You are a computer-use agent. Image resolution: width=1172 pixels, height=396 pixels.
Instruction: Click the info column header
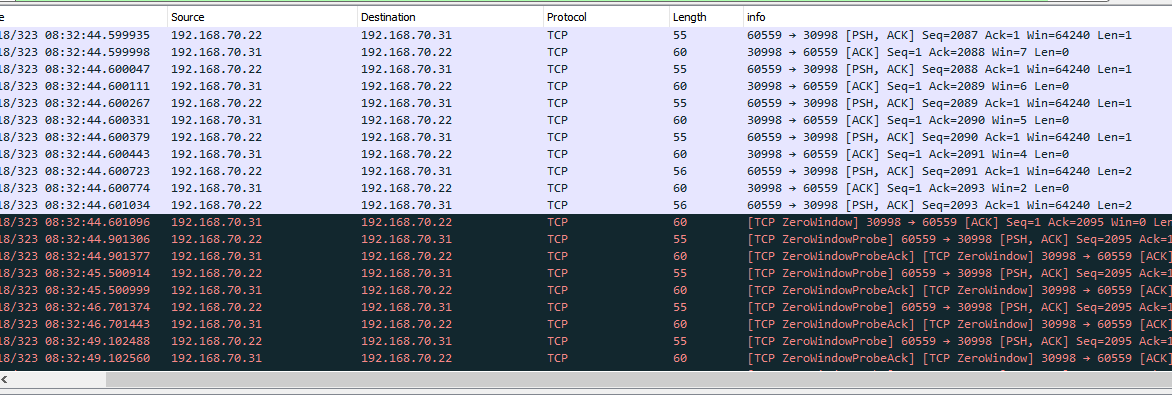pos(957,17)
